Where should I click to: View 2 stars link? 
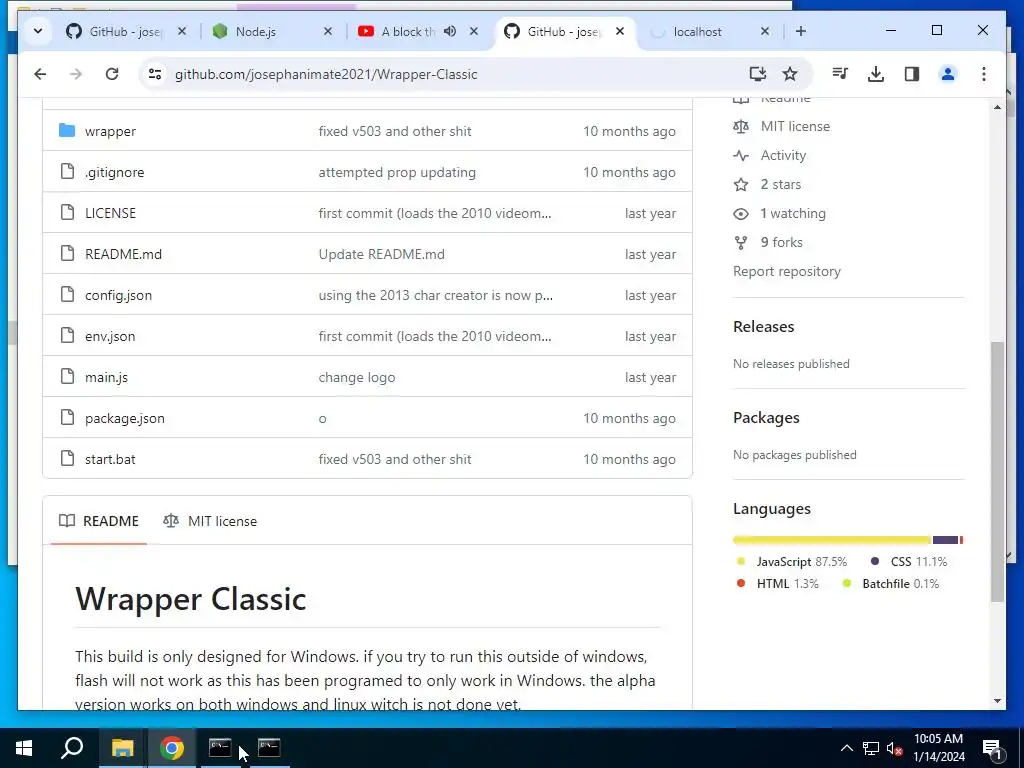click(780, 184)
